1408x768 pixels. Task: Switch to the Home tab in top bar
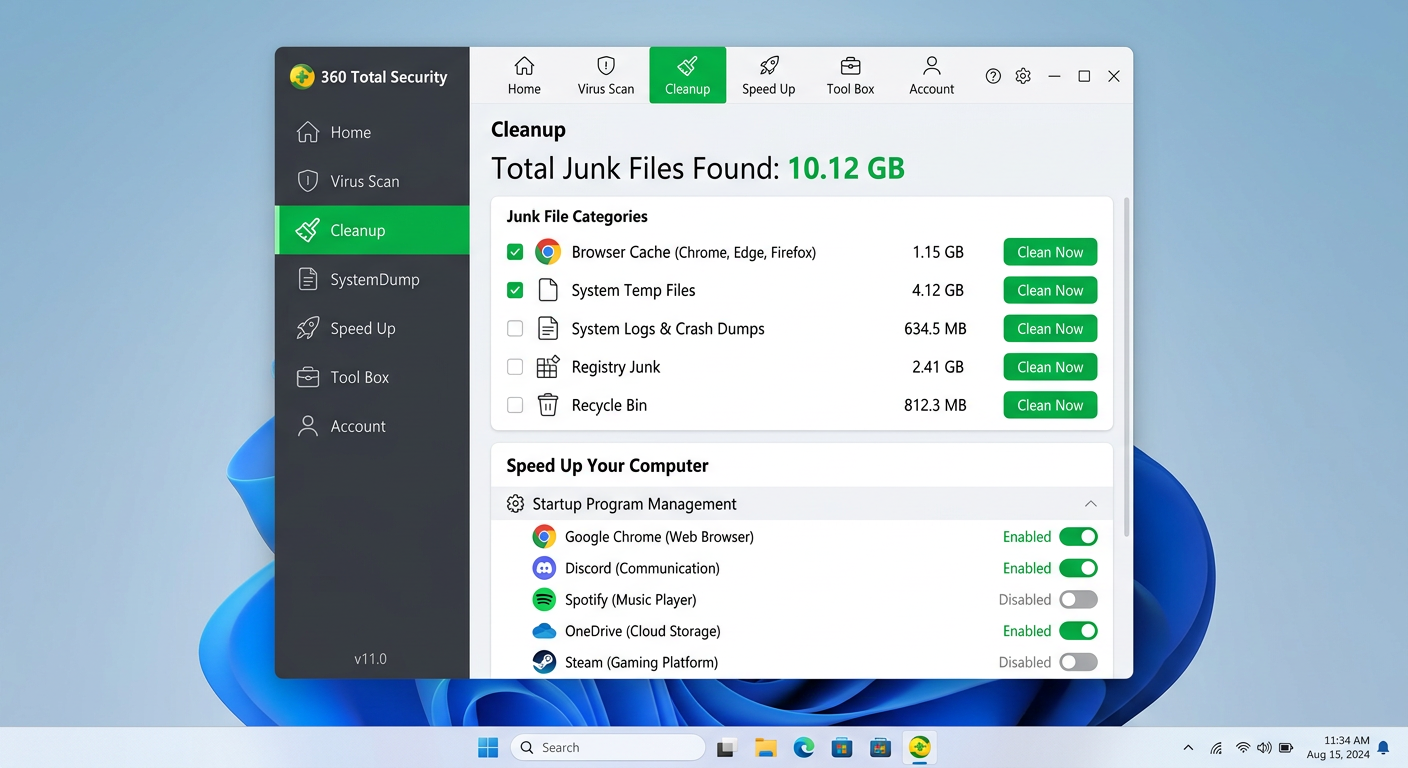(x=524, y=75)
